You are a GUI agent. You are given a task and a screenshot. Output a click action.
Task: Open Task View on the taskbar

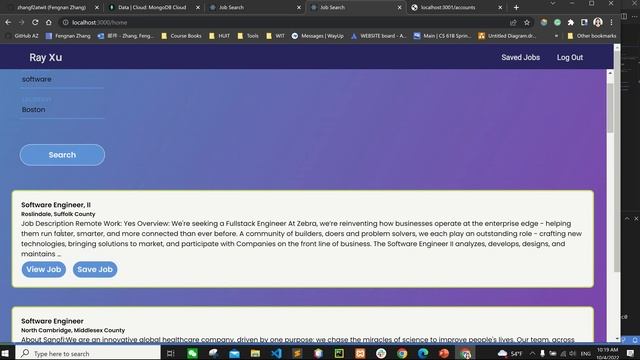(x=171, y=353)
